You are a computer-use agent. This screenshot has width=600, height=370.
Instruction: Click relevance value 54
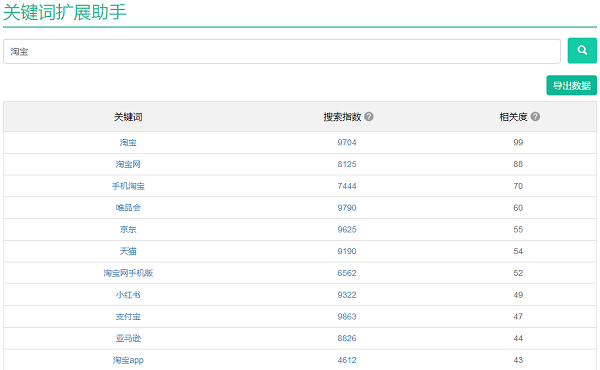click(x=518, y=251)
